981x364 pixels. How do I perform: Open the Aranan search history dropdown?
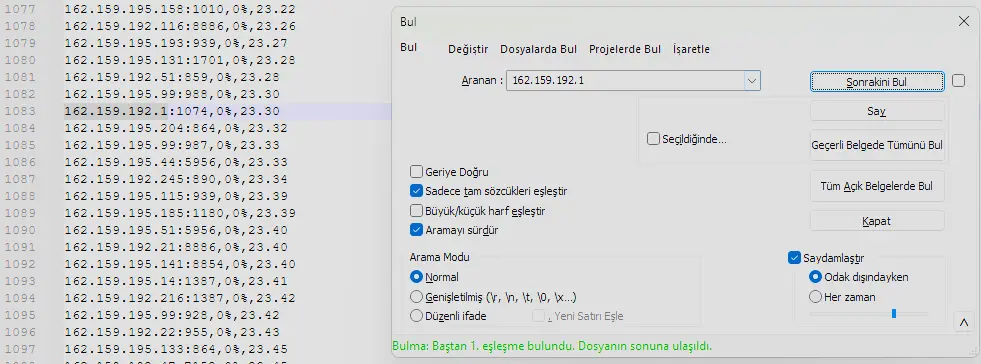(752, 81)
